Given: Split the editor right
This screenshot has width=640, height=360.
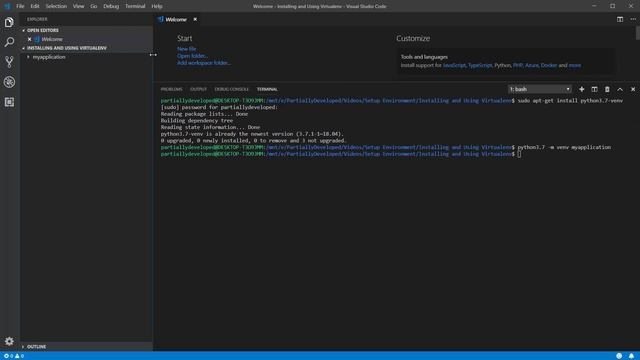Looking at the screenshot, I should click(x=620, y=19).
